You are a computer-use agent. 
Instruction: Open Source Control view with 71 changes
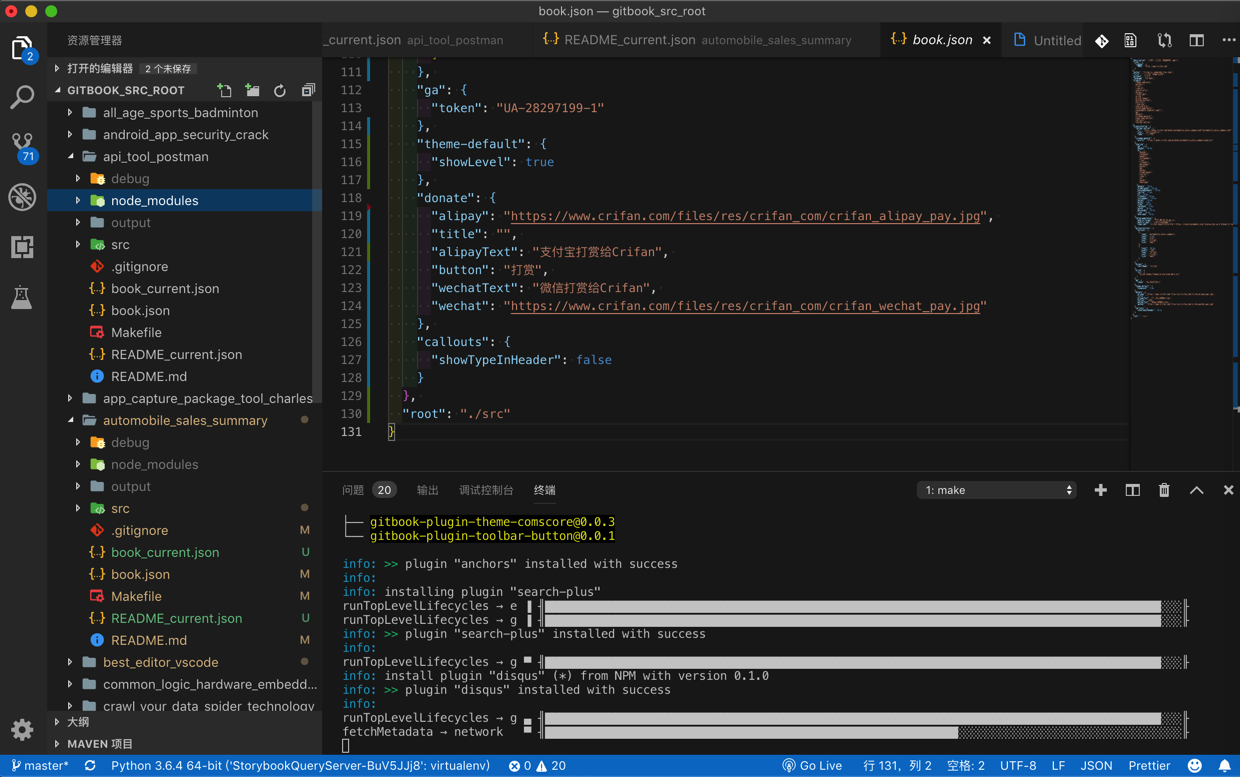(x=22, y=146)
